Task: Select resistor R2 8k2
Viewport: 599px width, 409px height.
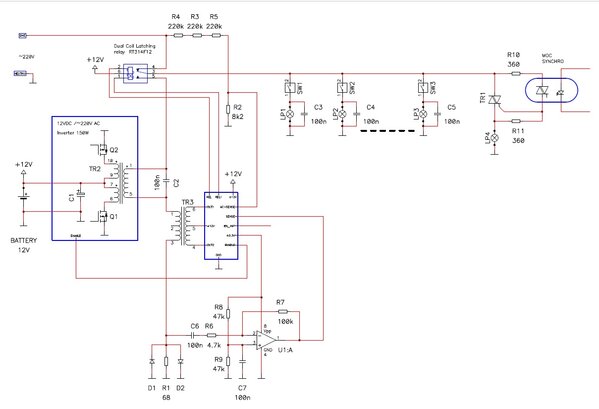Action: (228, 109)
